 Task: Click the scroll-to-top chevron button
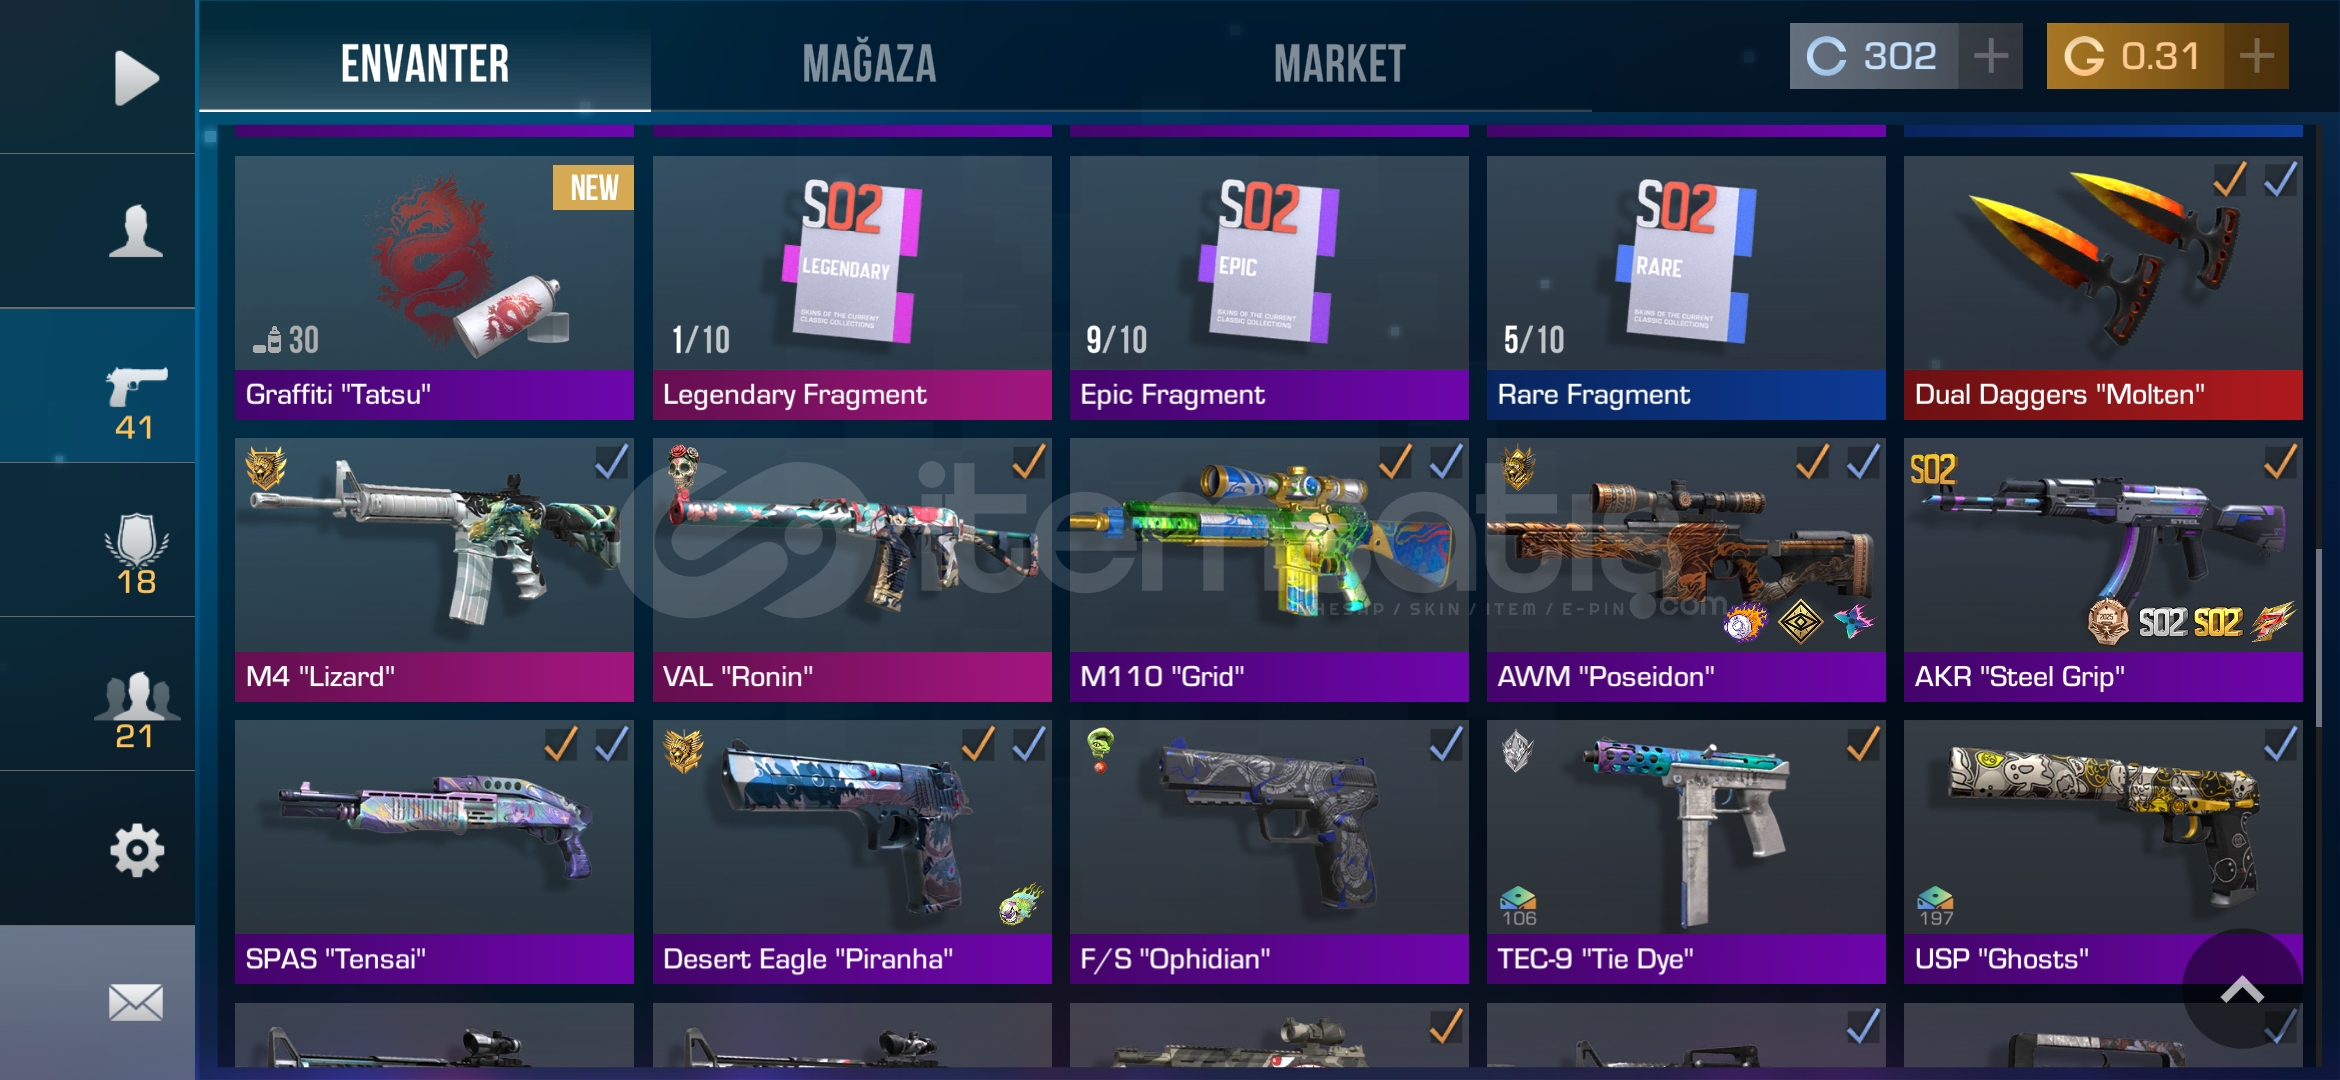(x=2242, y=989)
